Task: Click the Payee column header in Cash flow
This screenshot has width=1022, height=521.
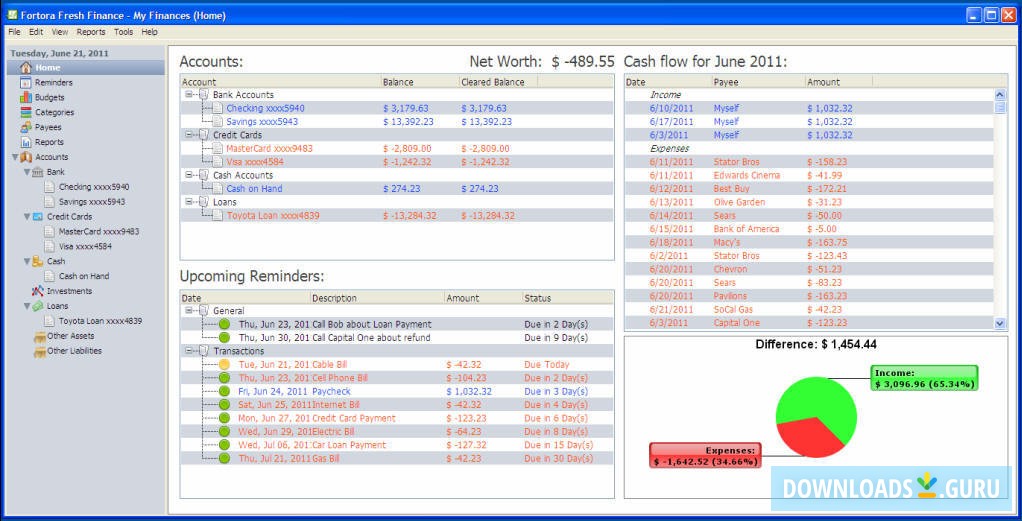Action: coord(758,82)
